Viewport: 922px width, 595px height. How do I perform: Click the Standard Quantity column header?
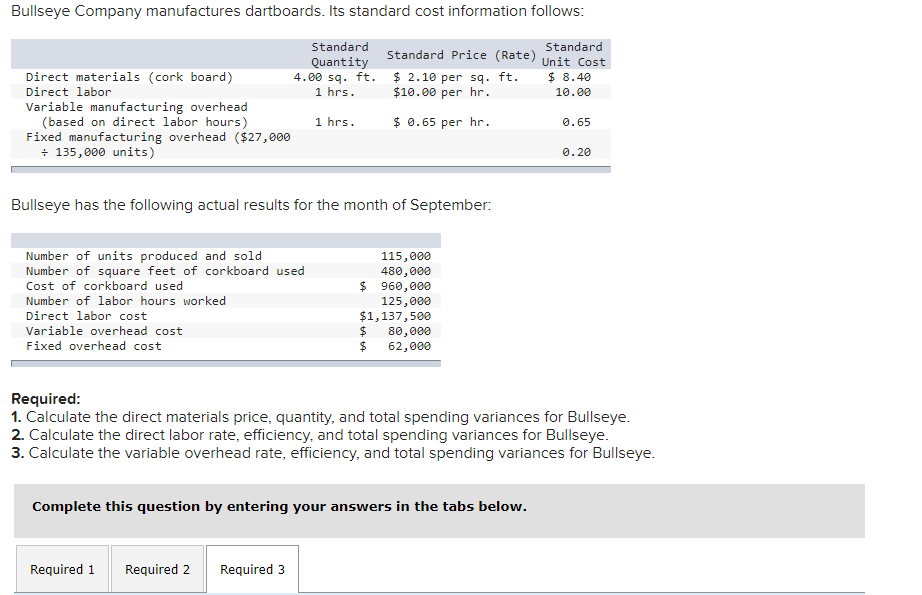tap(340, 54)
